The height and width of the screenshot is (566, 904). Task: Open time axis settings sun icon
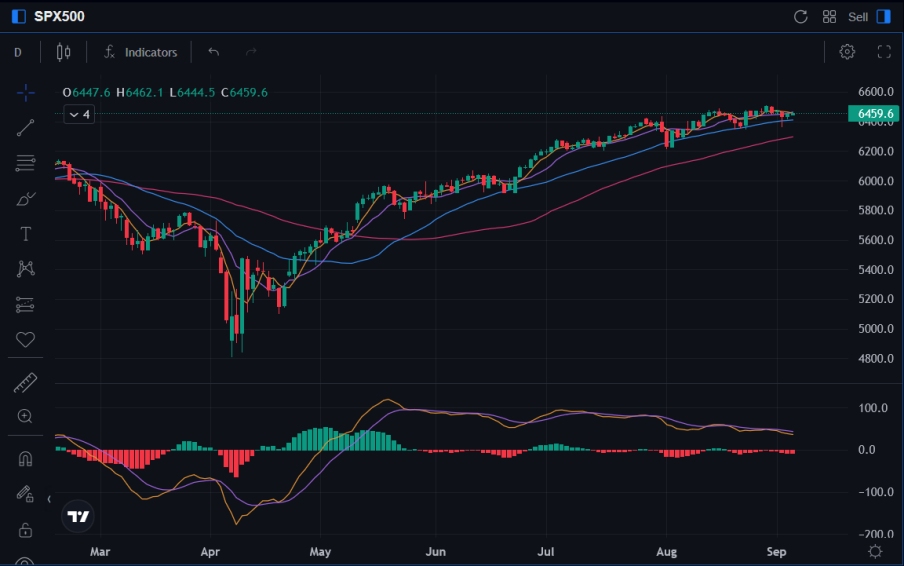click(875, 552)
